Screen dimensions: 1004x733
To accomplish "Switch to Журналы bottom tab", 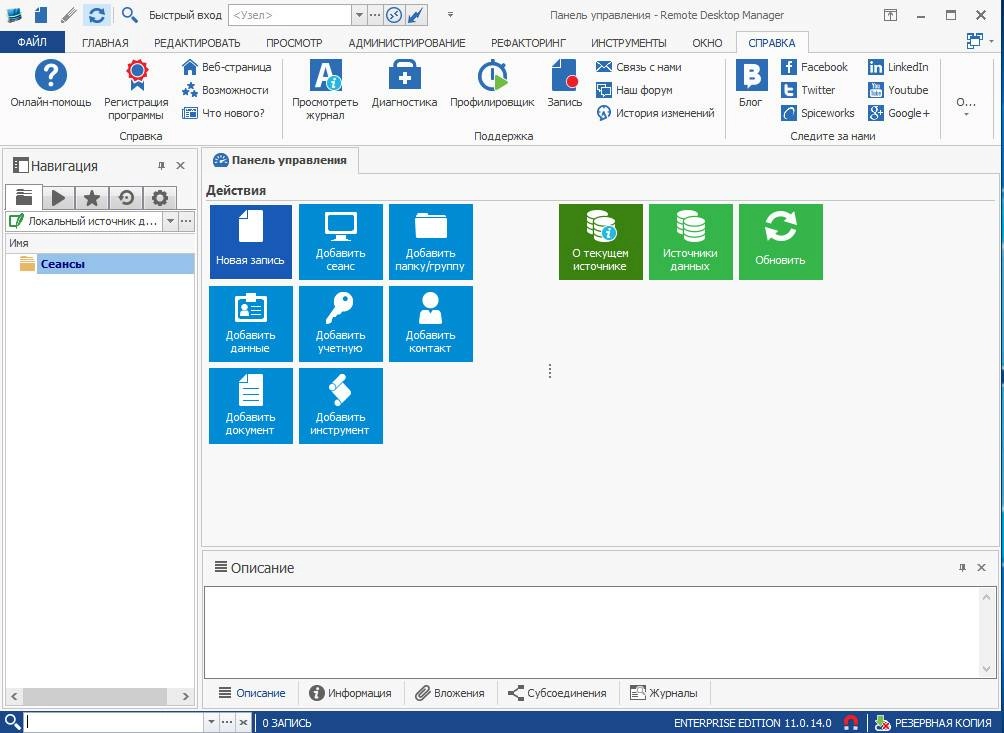I will 664,693.
